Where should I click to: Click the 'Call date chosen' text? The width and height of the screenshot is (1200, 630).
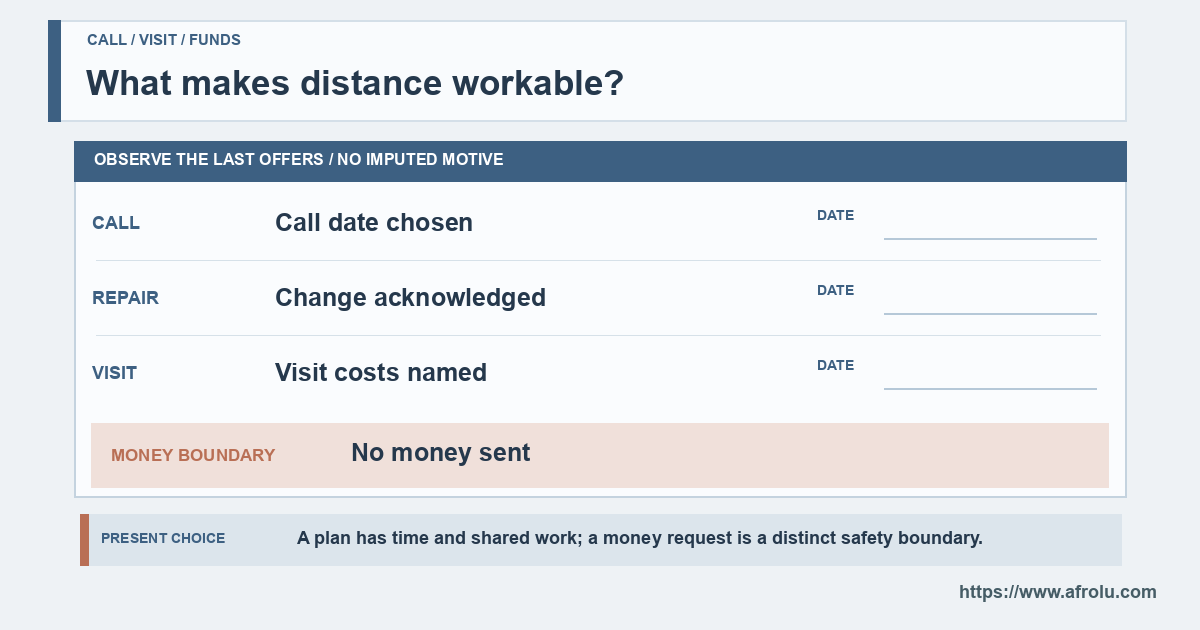[x=374, y=222]
